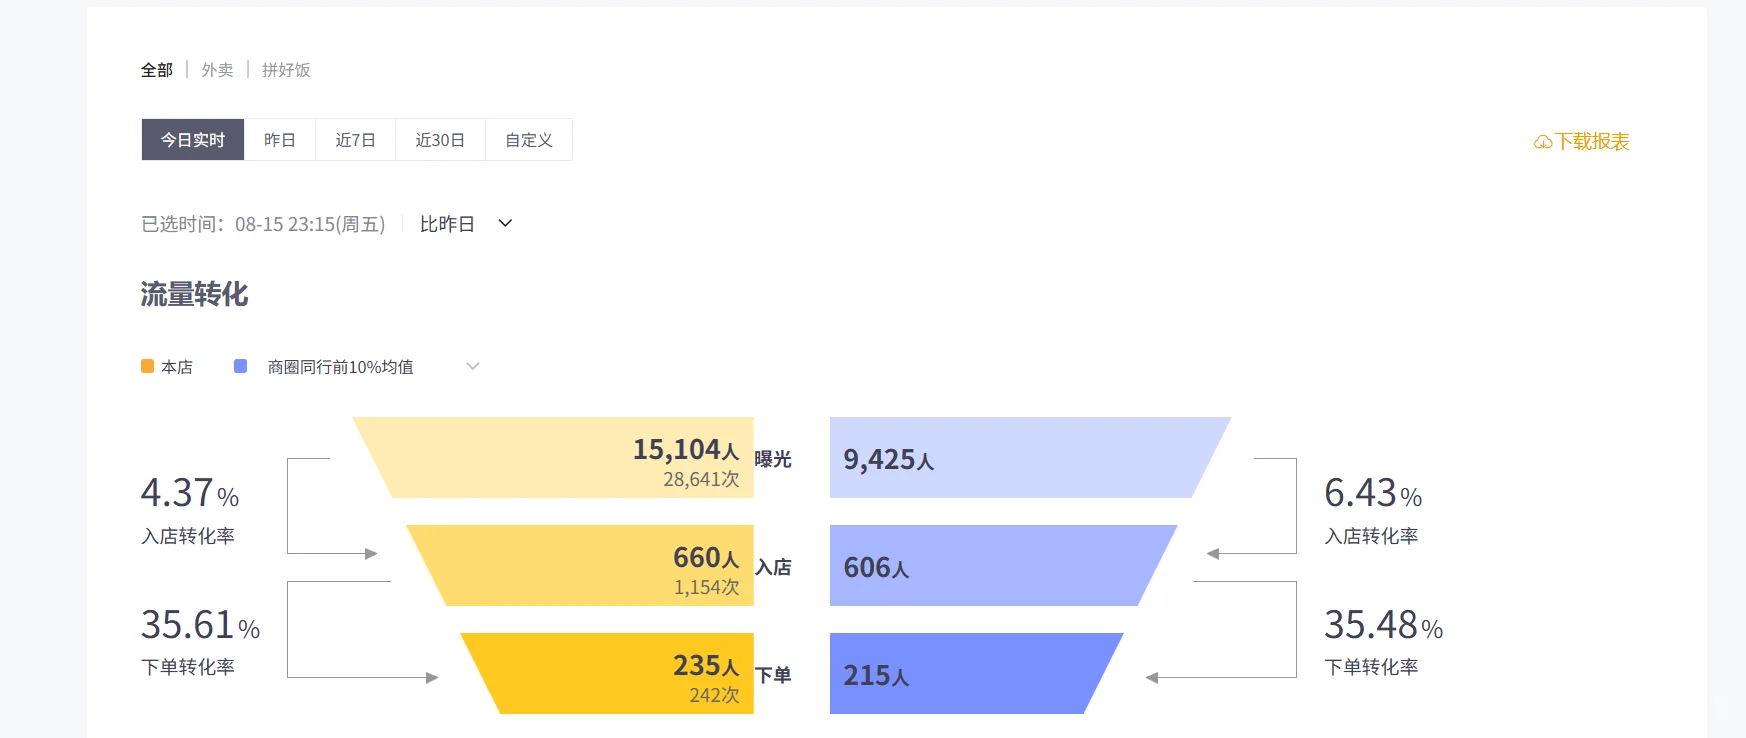
Task: Switch to the 外卖 tab
Action: click(217, 70)
